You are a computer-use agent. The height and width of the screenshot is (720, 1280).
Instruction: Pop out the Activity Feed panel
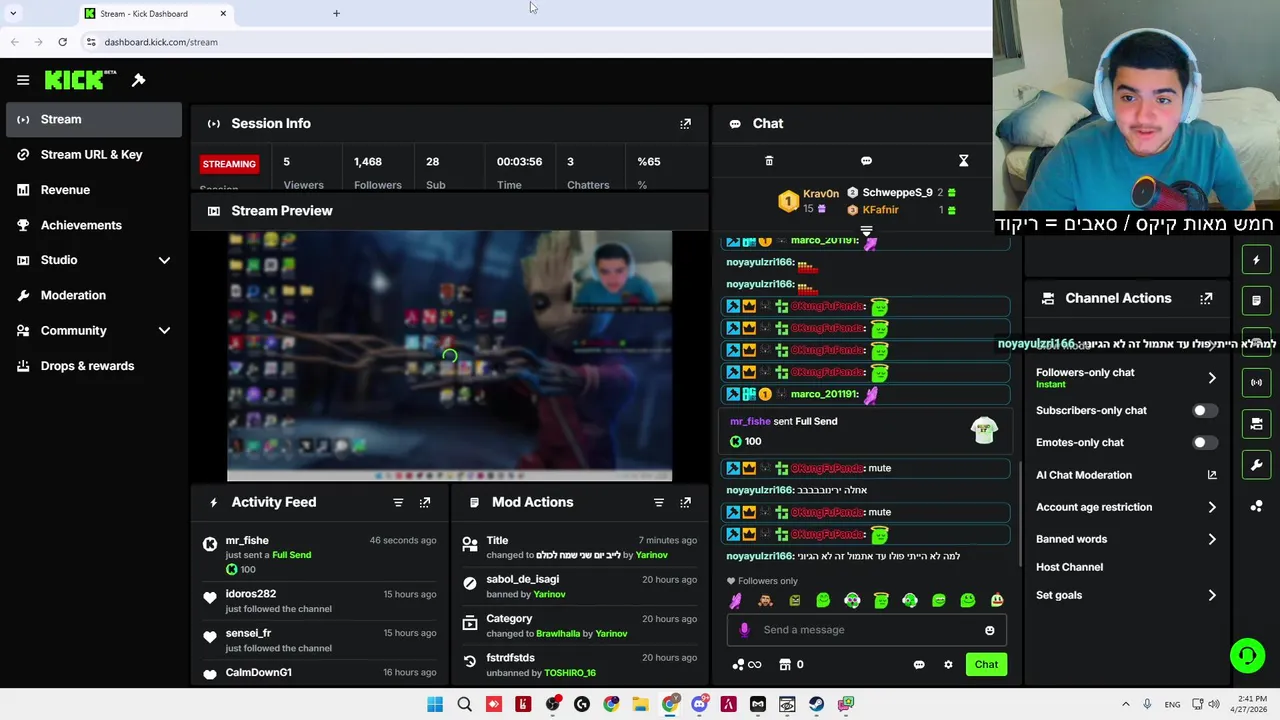pyautogui.click(x=425, y=502)
